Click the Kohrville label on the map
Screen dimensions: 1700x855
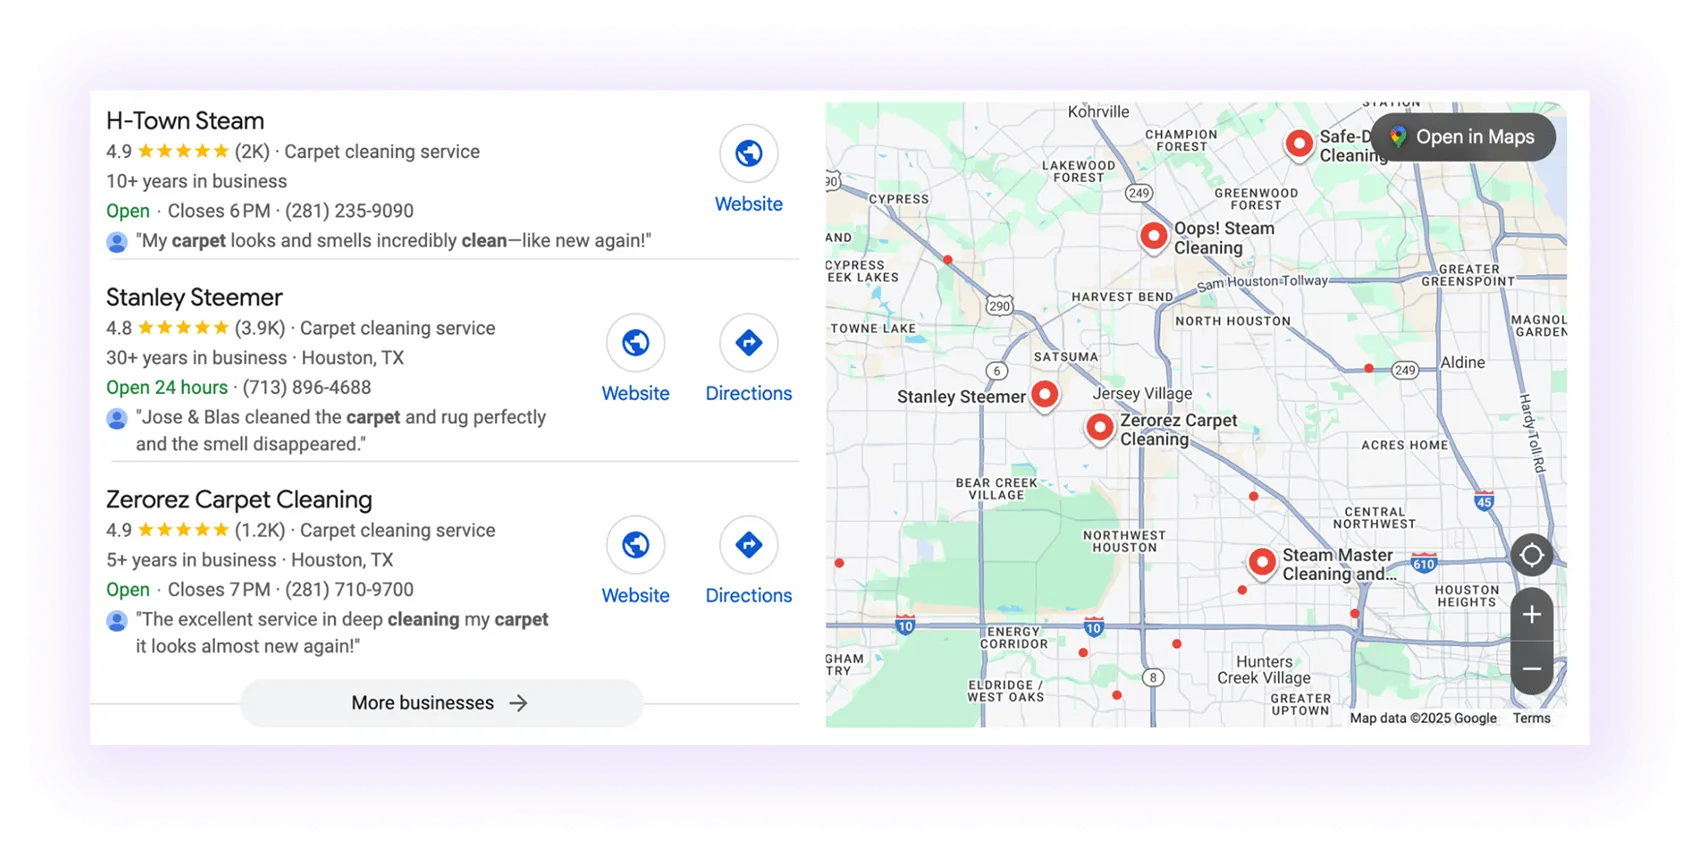[x=1098, y=112]
